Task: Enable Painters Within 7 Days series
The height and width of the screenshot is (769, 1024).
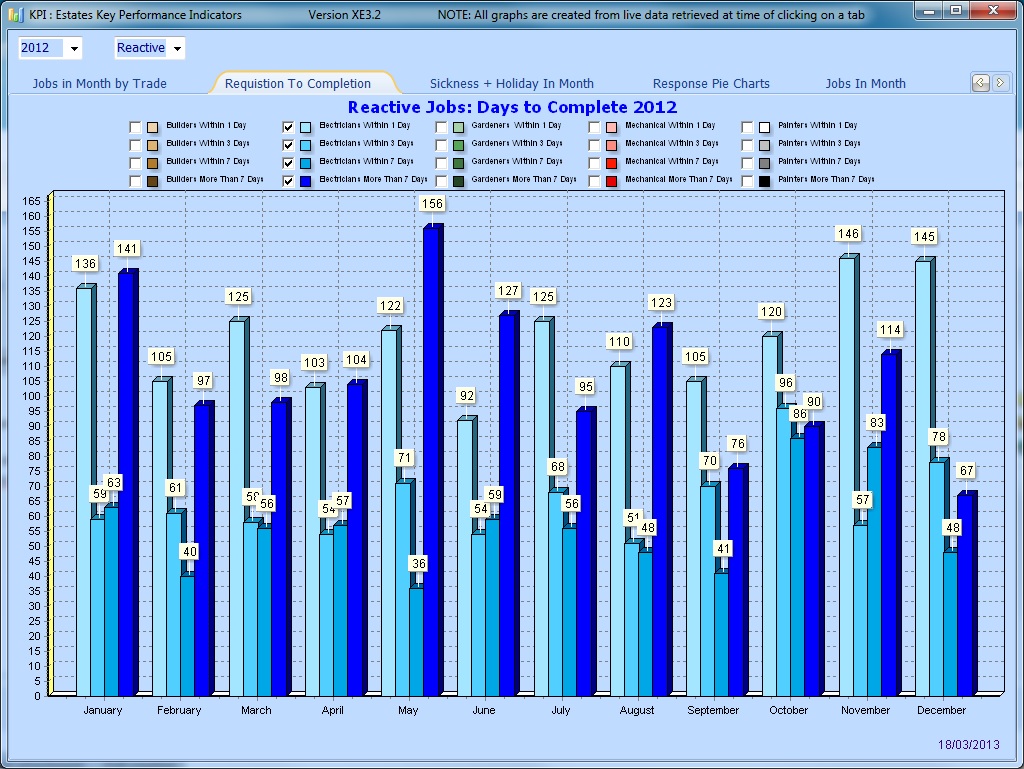Action: (748, 163)
